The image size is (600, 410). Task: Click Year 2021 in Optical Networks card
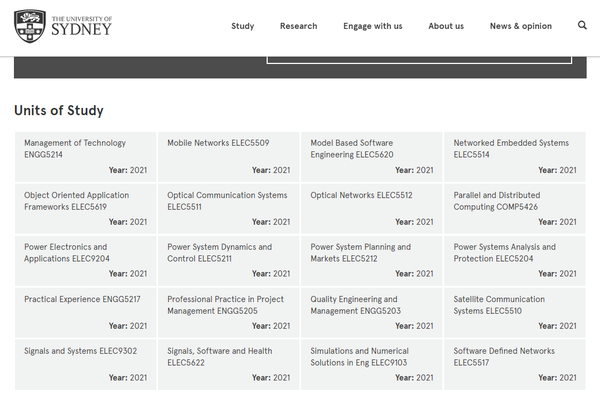pyautogui.click(x=414, y=222)
